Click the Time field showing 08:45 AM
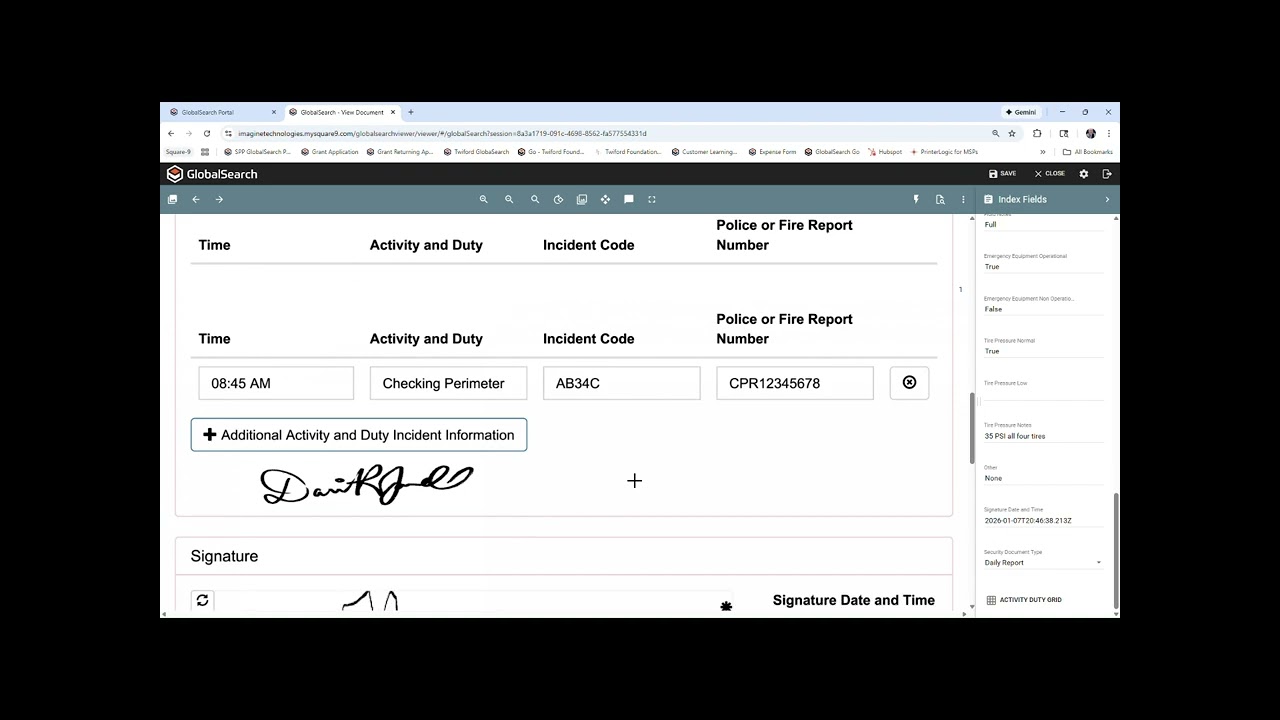 tap(276, 383)
